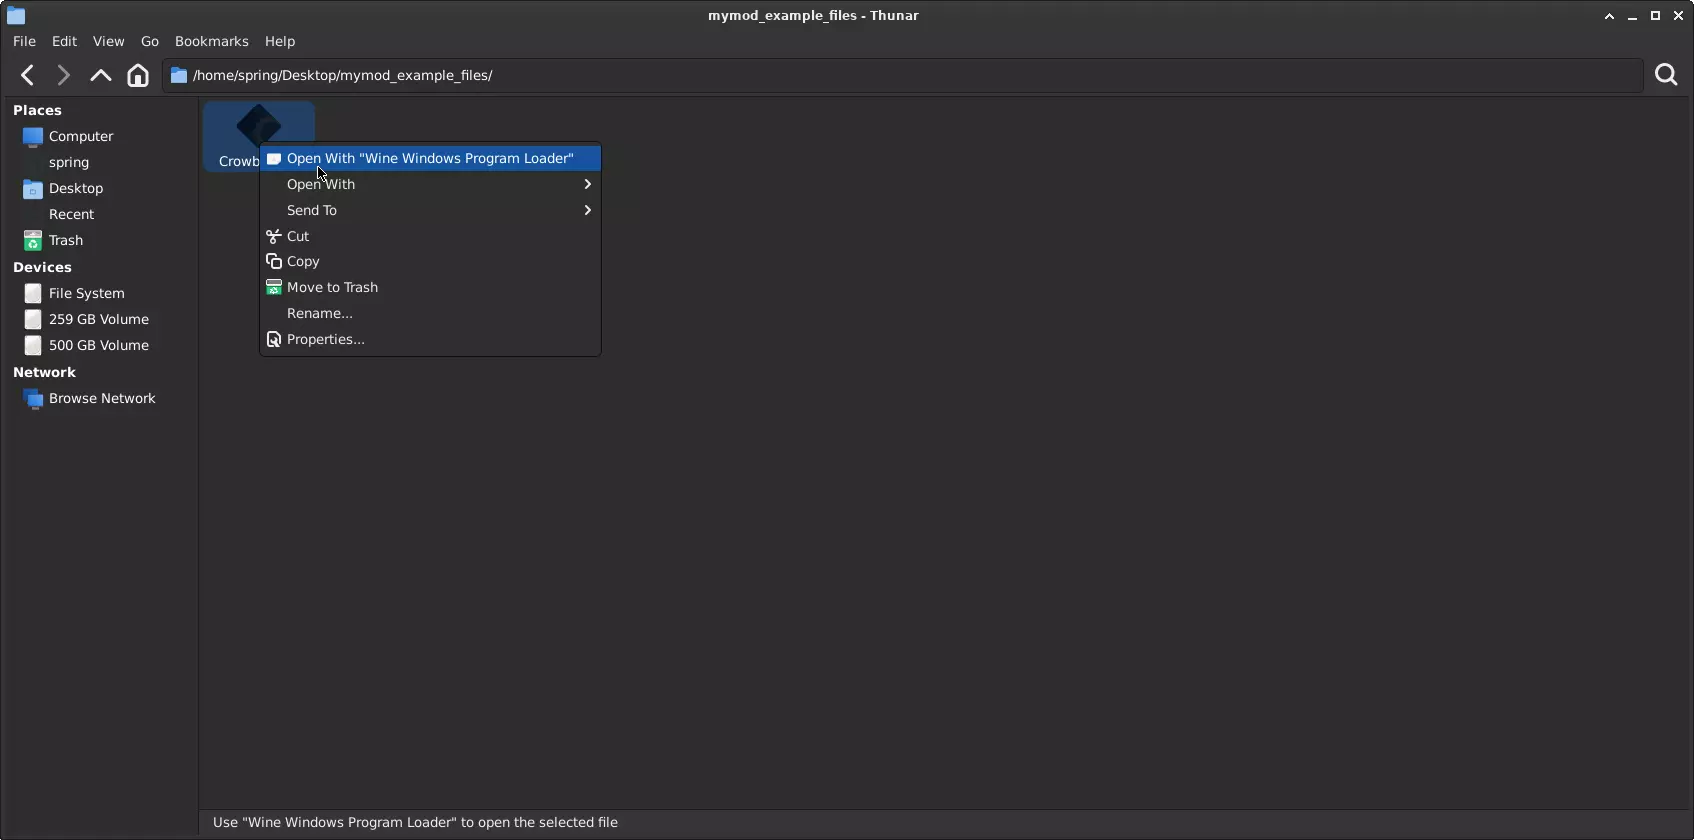Click the Trash icon in the sidebar
Screen dimensions: 1694x840
click(x=33, y=240)
